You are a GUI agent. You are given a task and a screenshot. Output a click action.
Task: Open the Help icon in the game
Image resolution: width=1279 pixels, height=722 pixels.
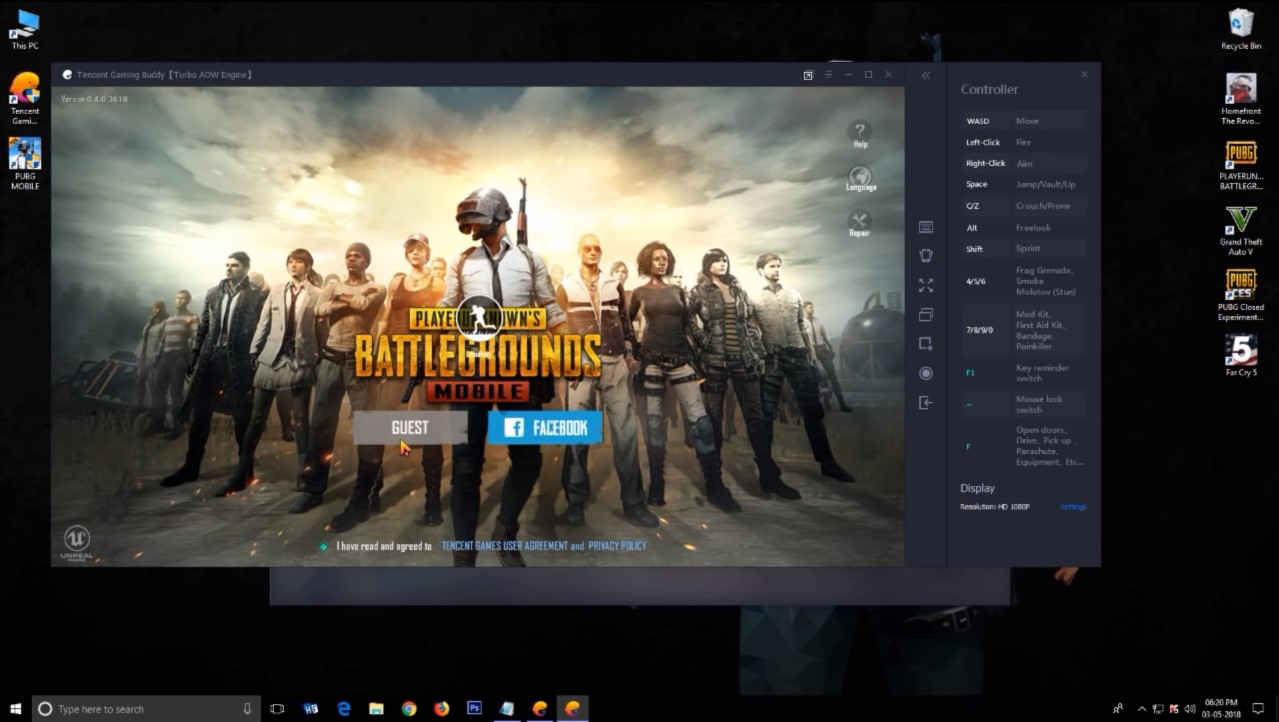pyautogui.click(x=860, y=134)
